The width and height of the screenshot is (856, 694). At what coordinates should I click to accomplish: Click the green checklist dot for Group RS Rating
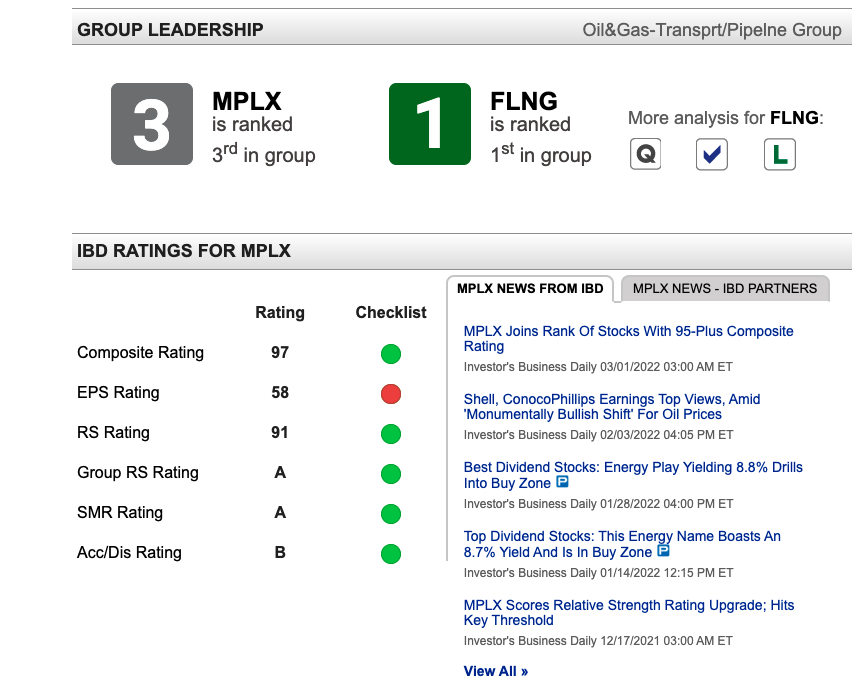391,473
